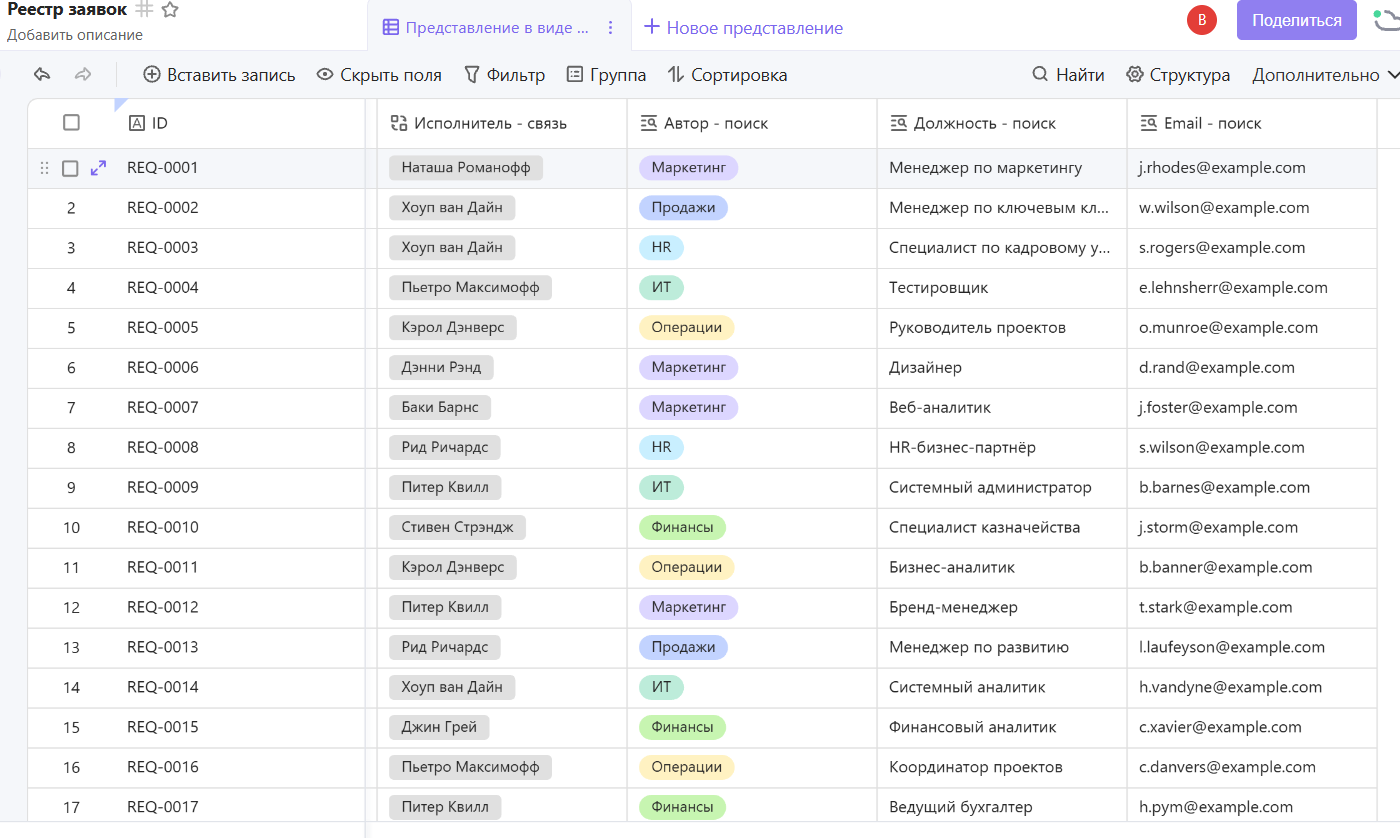Click email c.xavier@example.com
Image resolution: width=1400 pixels, height=838 pixels.
click(1220, 727)
